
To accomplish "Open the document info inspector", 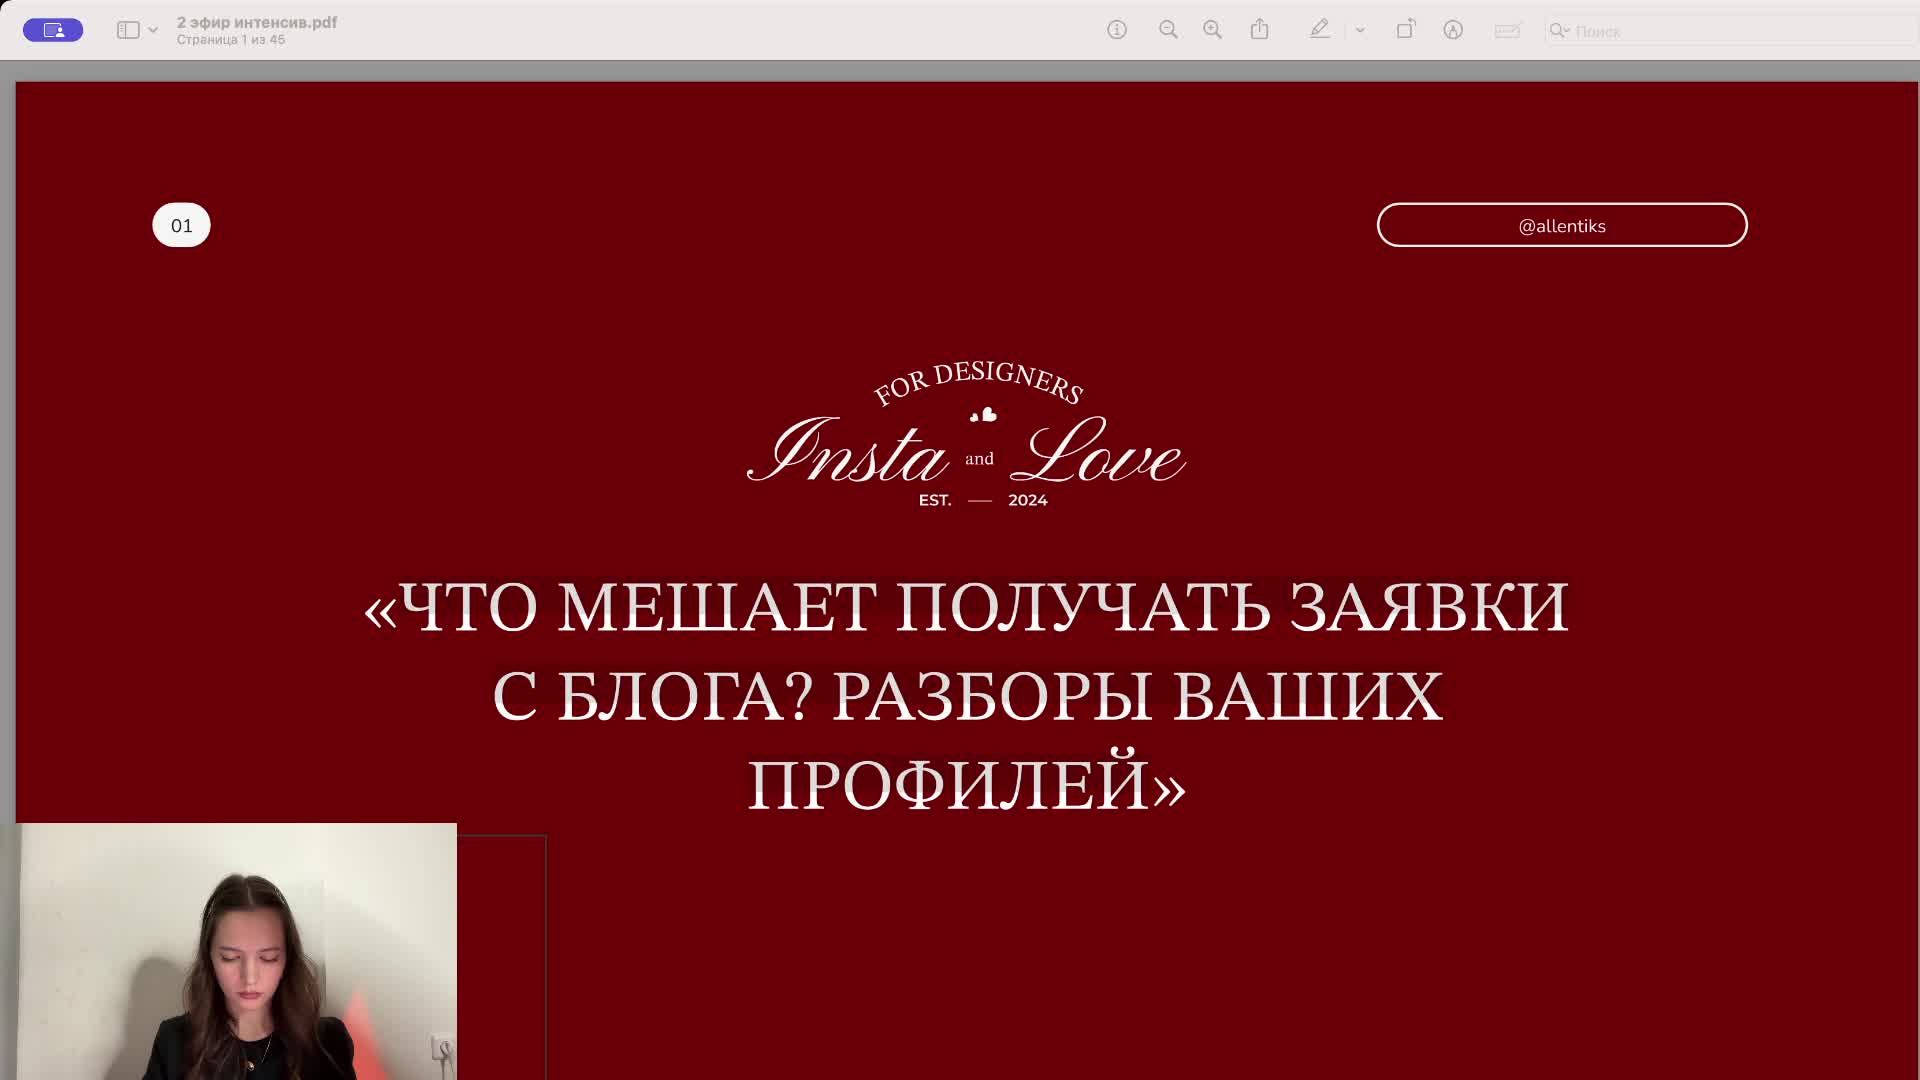I will (1117, 30).
